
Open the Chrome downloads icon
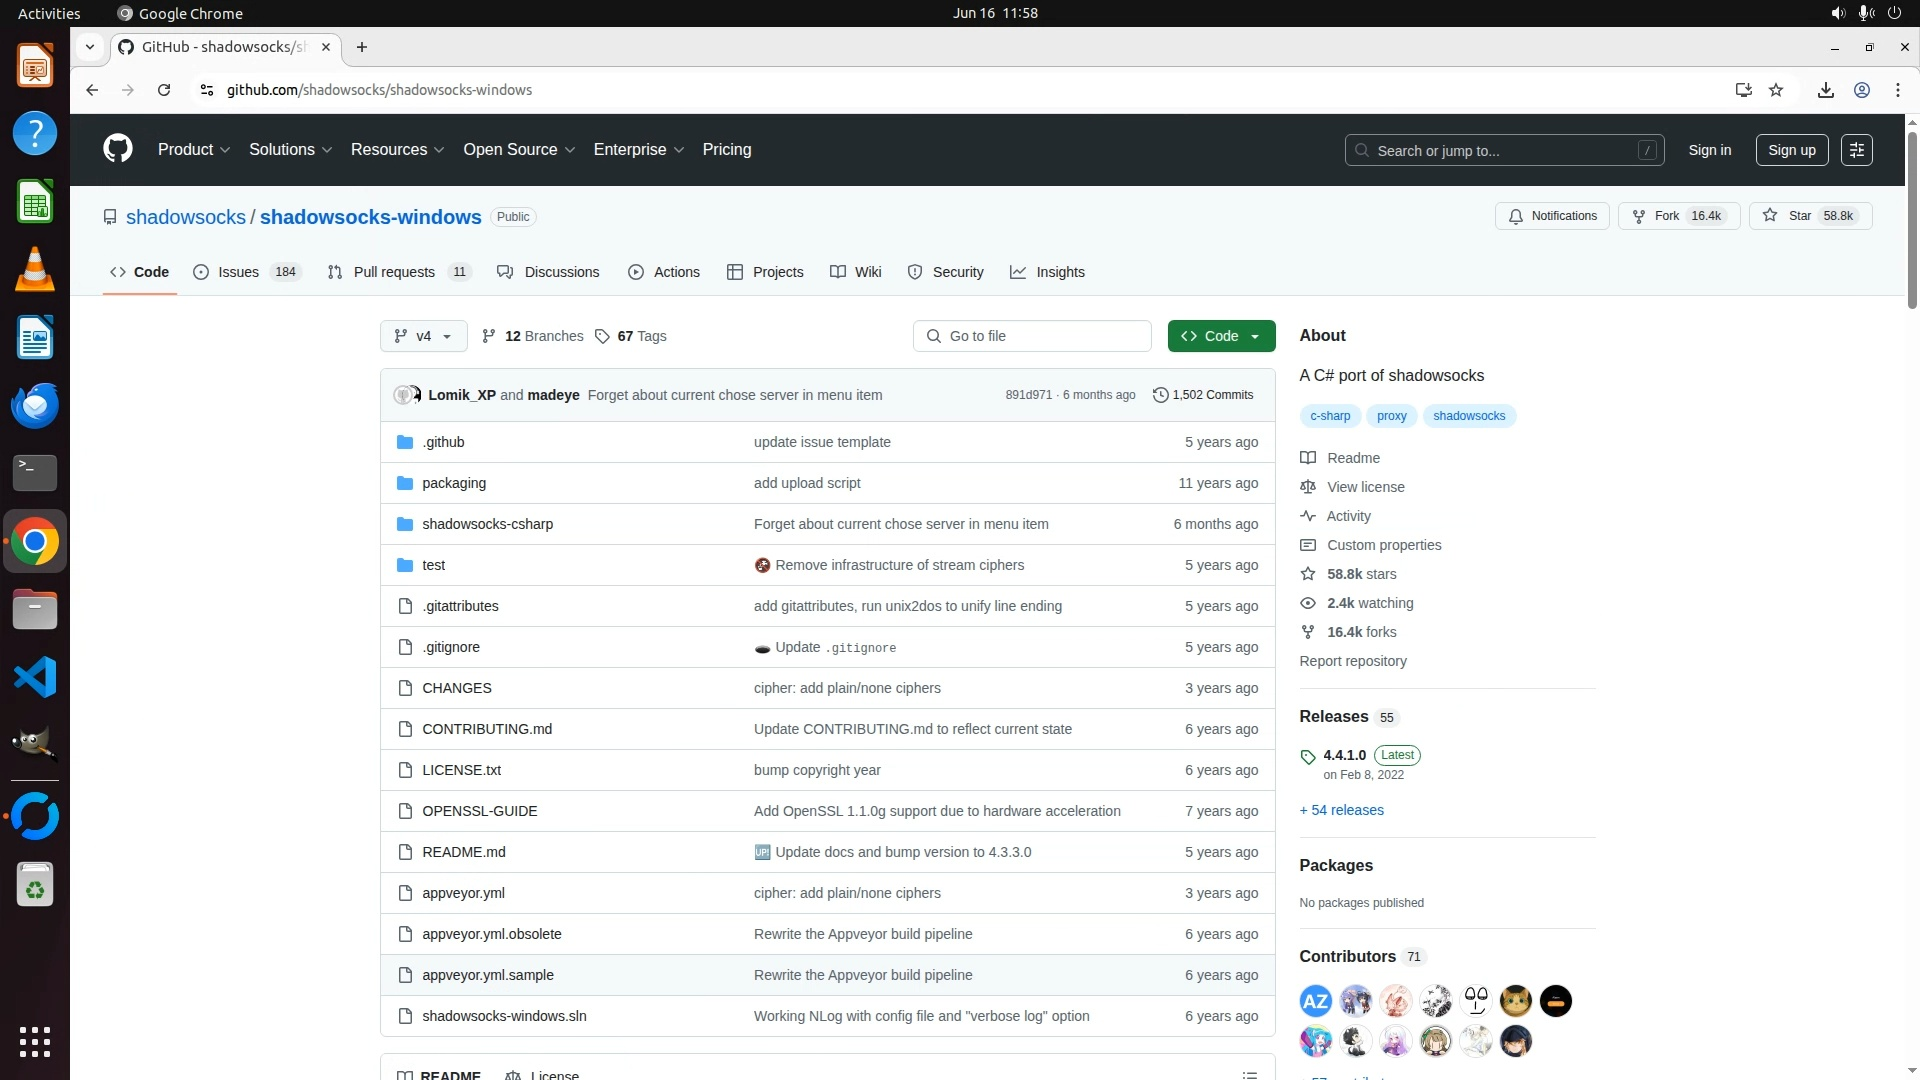click(1825, 90)
